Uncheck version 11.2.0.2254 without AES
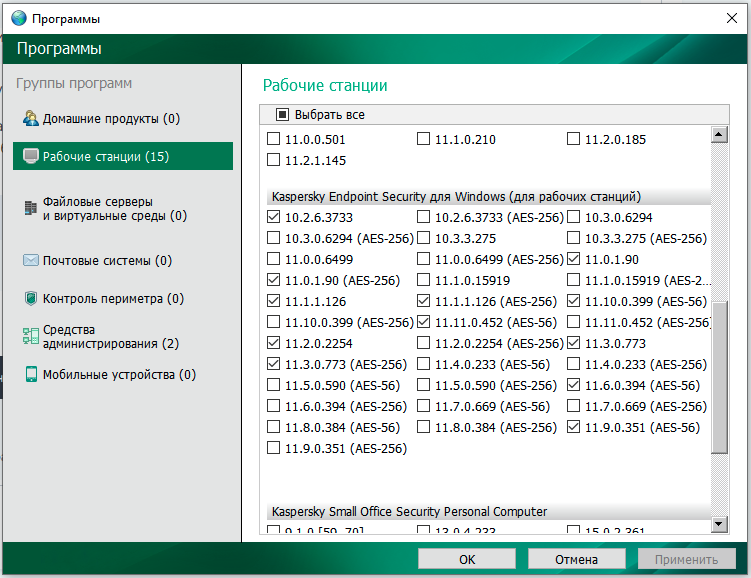This screenshot has width=751, height=578. [273, 343]
